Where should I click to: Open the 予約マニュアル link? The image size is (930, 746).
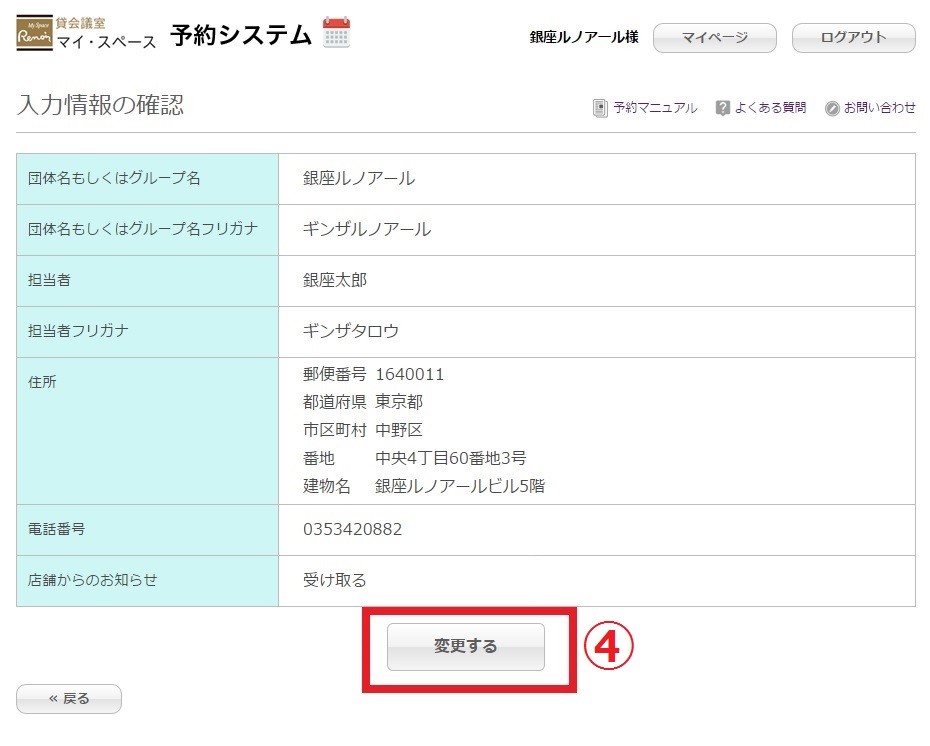[655, 108]
